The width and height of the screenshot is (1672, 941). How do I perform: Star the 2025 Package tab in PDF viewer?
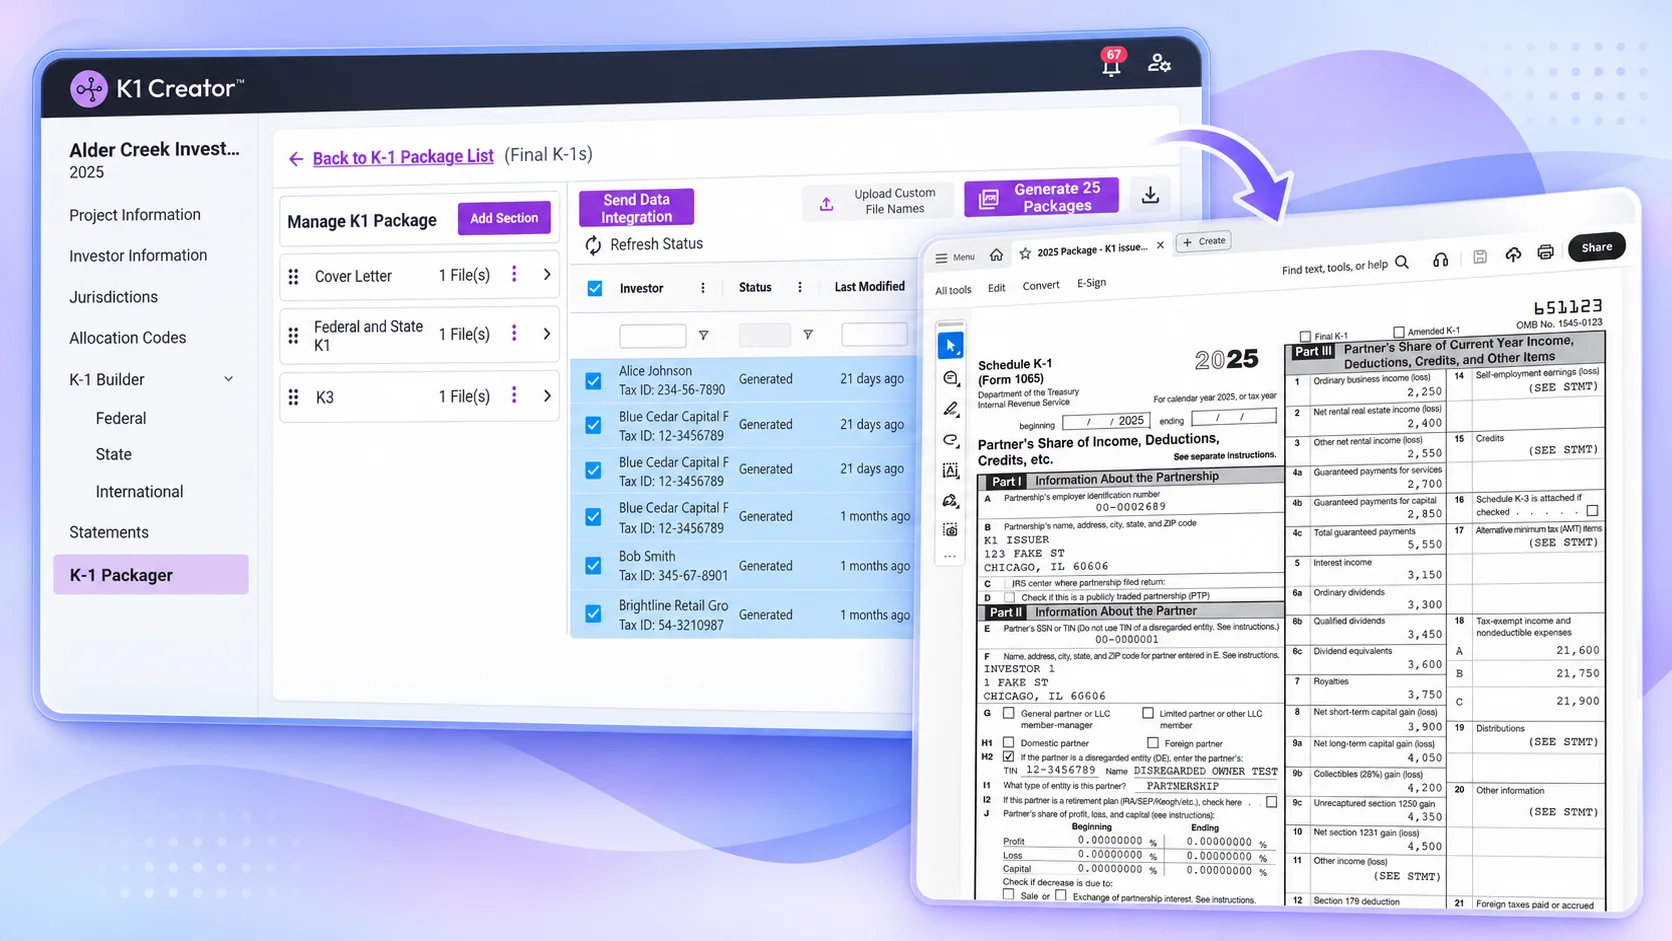pos(1025,254)
